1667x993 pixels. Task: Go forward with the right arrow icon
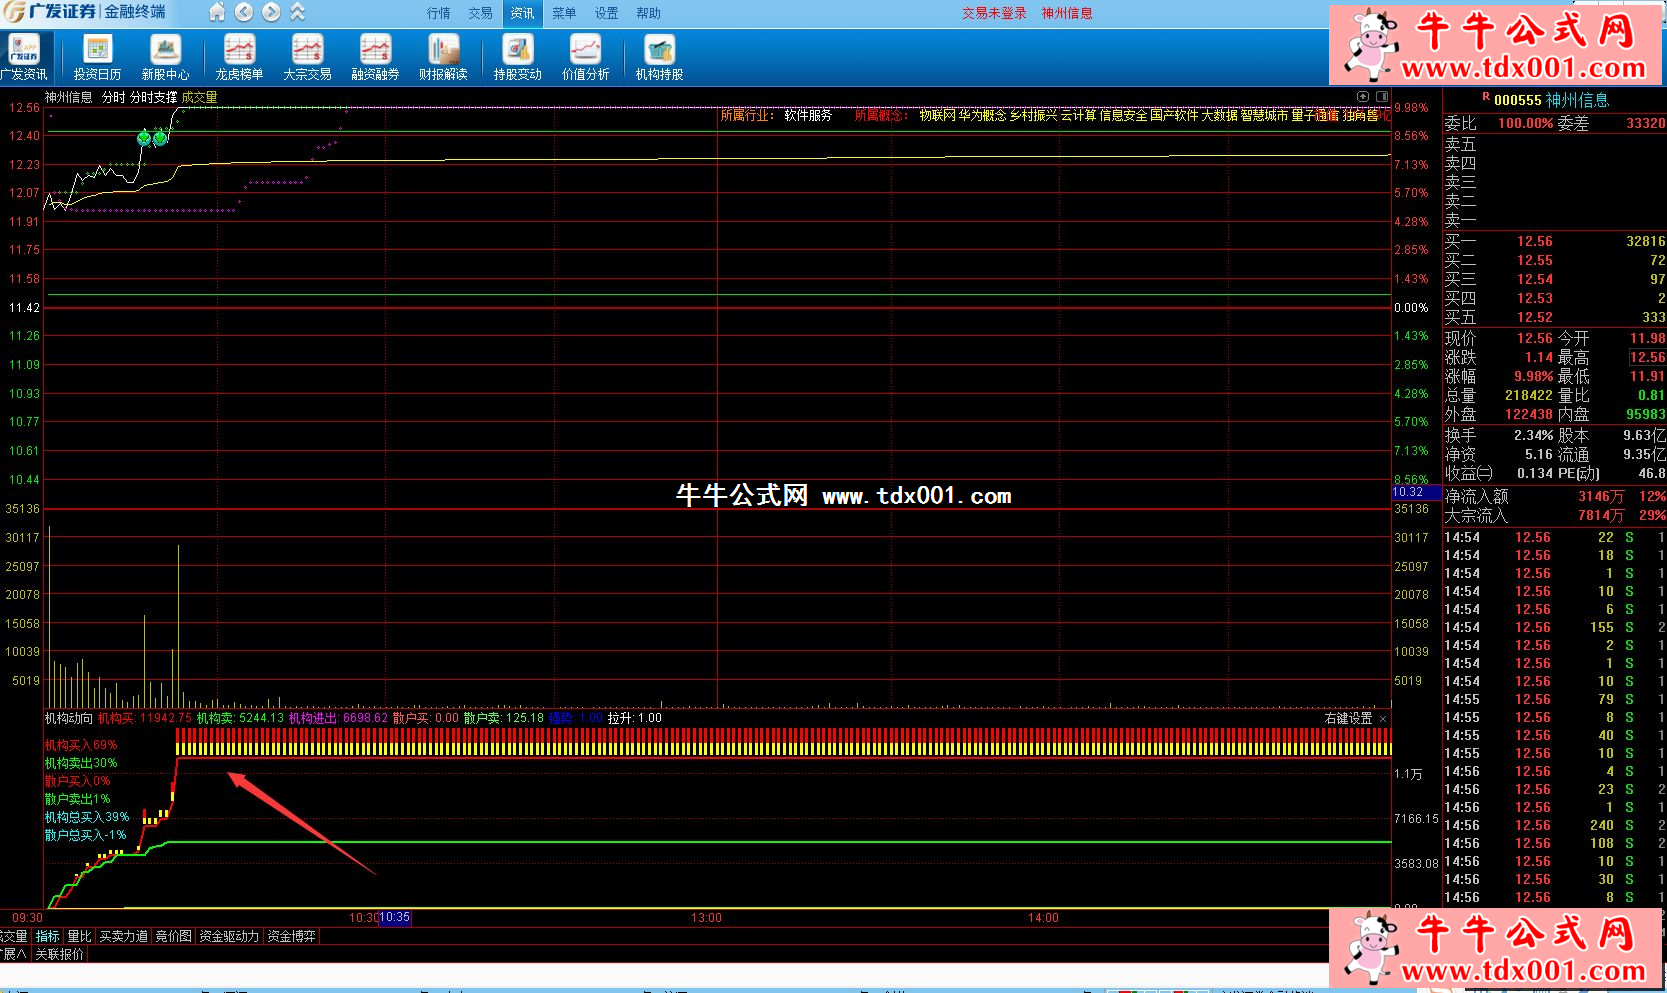[271, 13]
